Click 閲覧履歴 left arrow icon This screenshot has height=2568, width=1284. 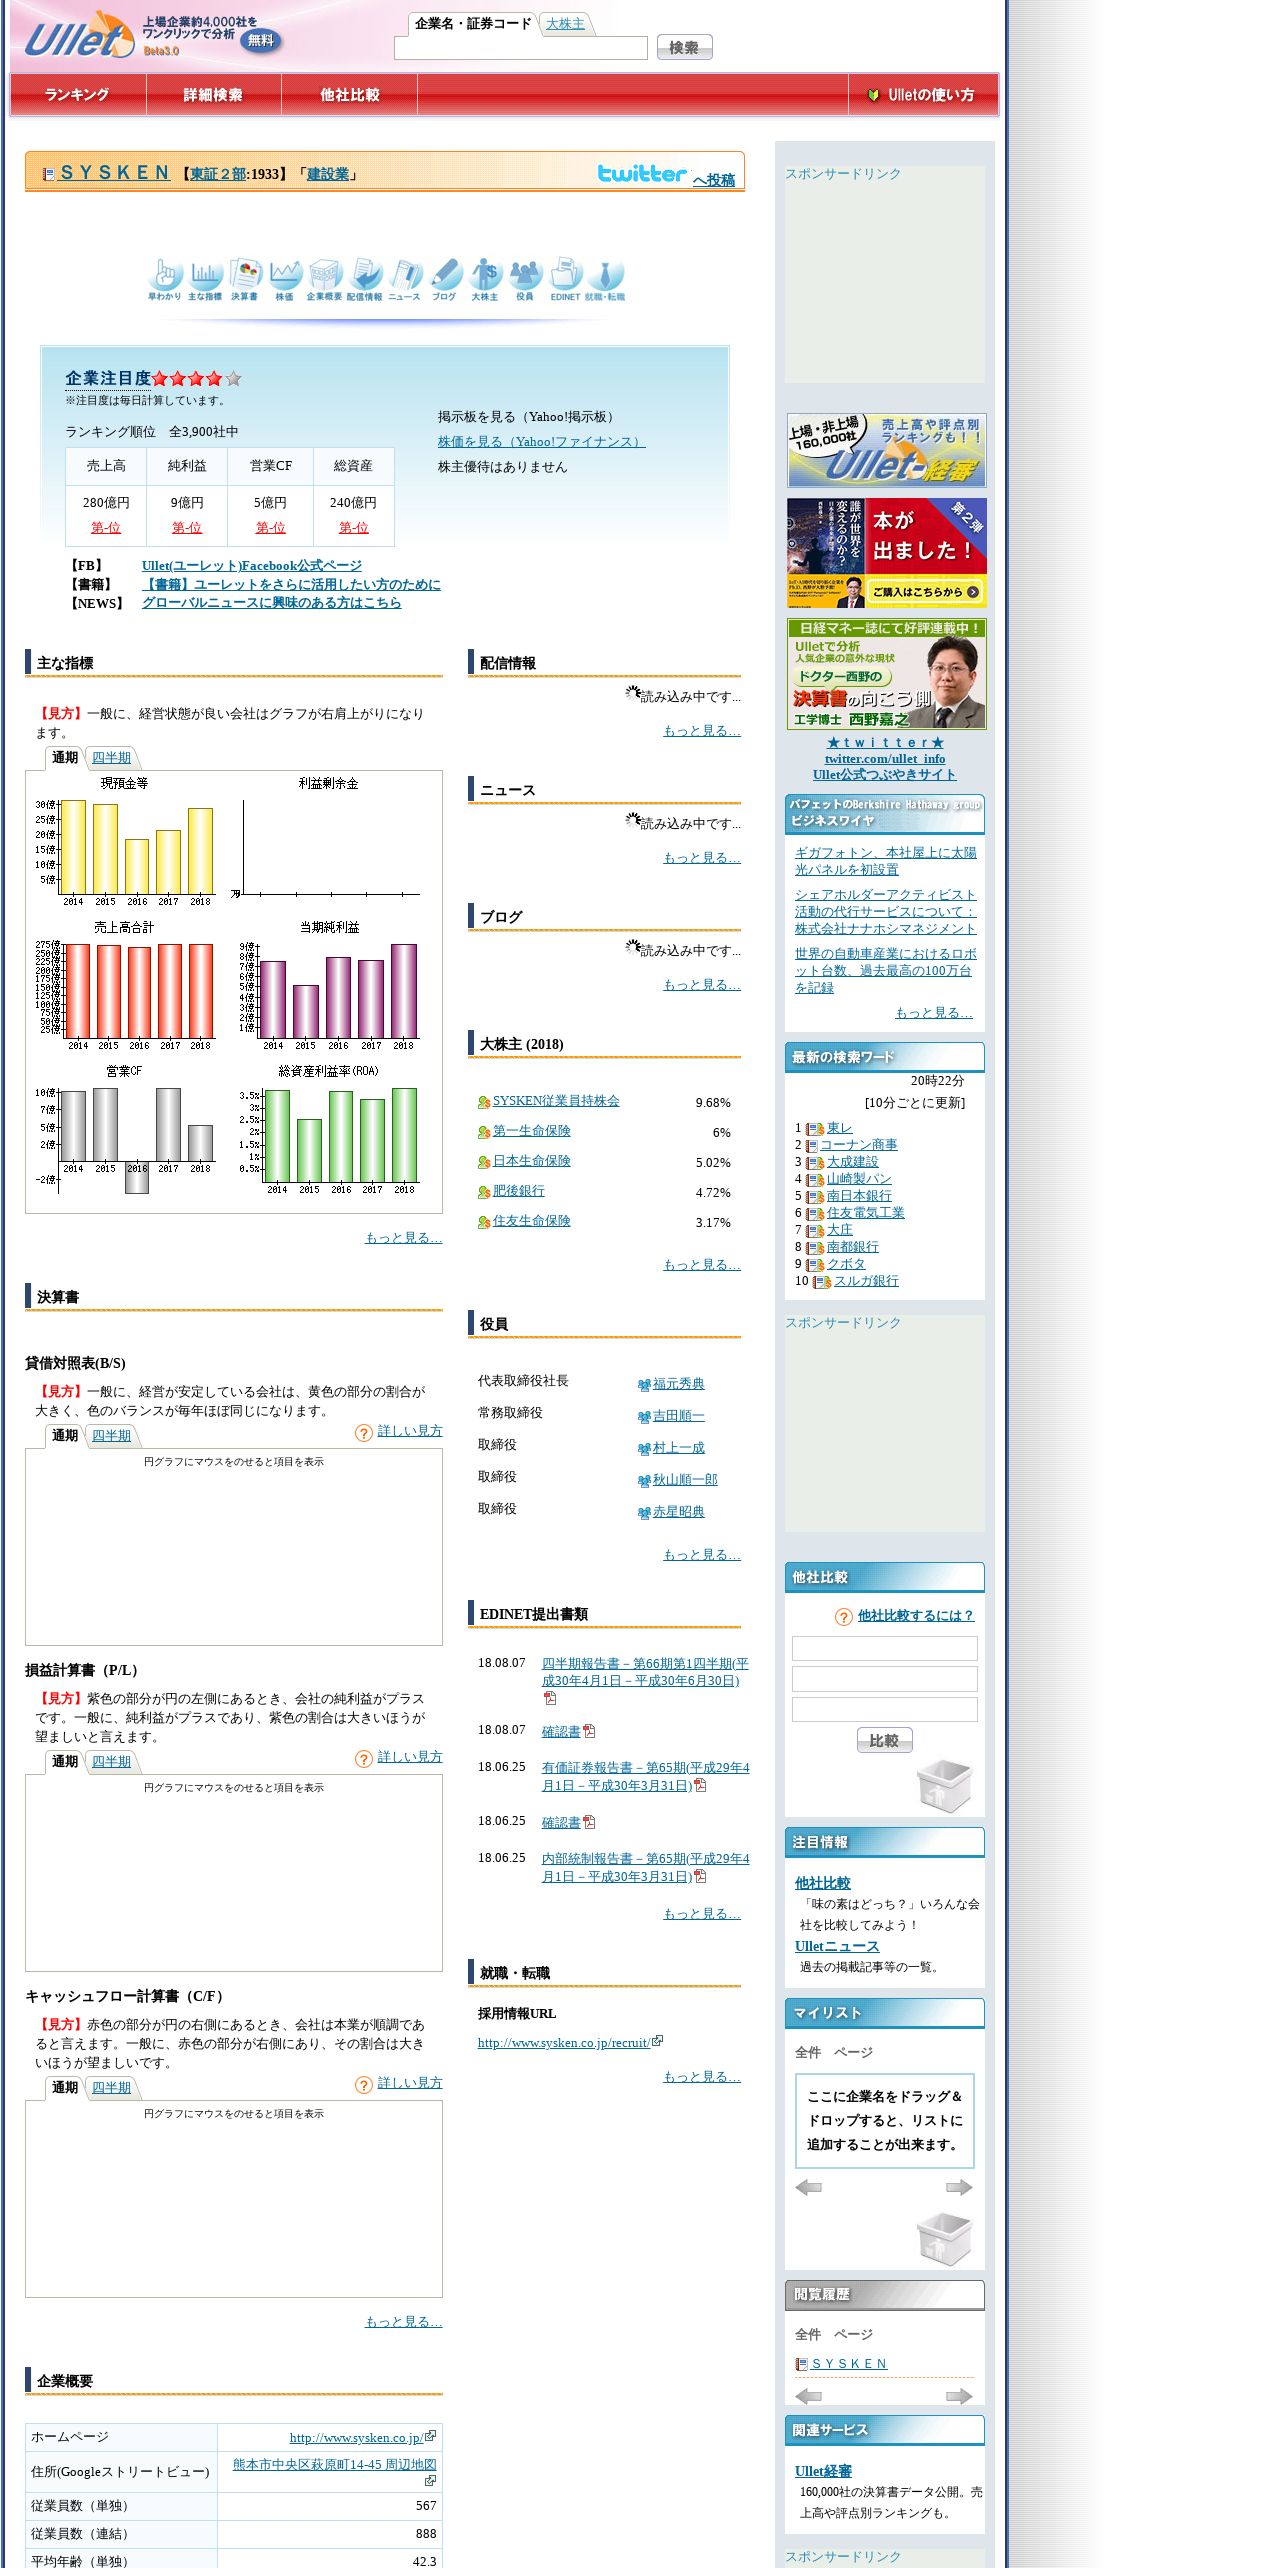point(809,2396)
